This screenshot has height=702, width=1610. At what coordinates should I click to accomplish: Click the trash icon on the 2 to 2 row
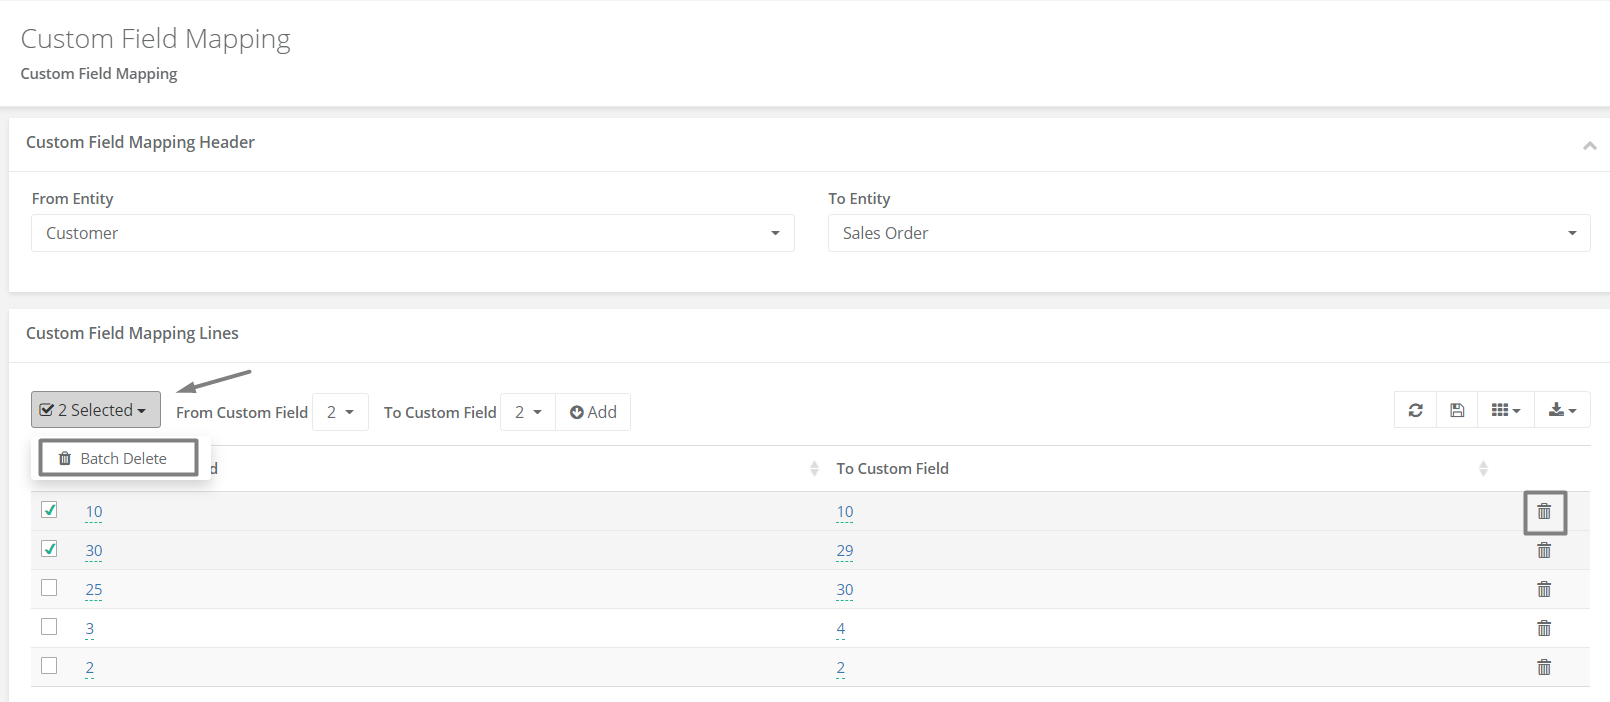click(1544, 668)
